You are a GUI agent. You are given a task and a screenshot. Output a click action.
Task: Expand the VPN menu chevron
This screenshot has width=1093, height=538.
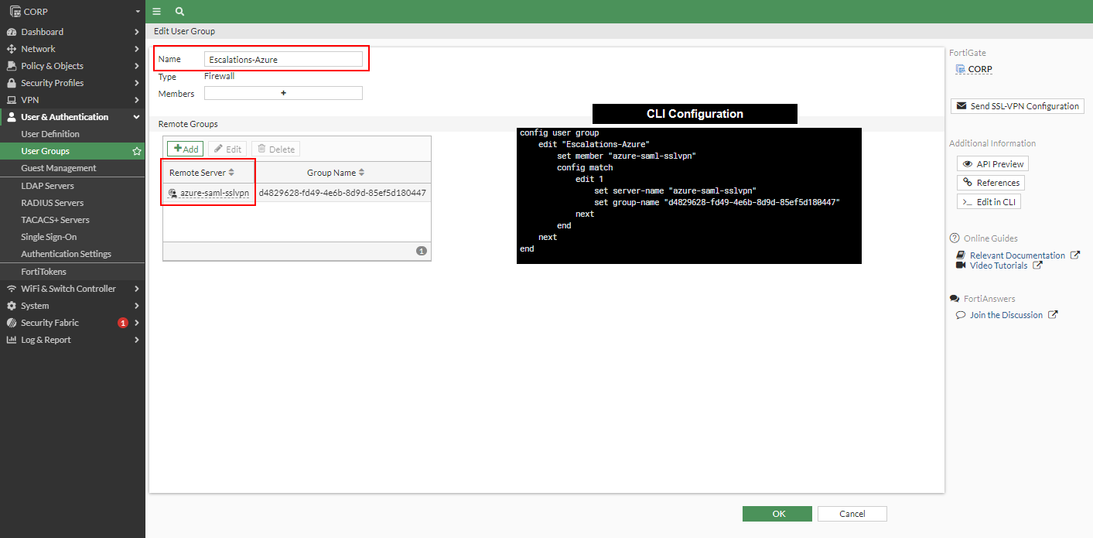click(137, 100)
